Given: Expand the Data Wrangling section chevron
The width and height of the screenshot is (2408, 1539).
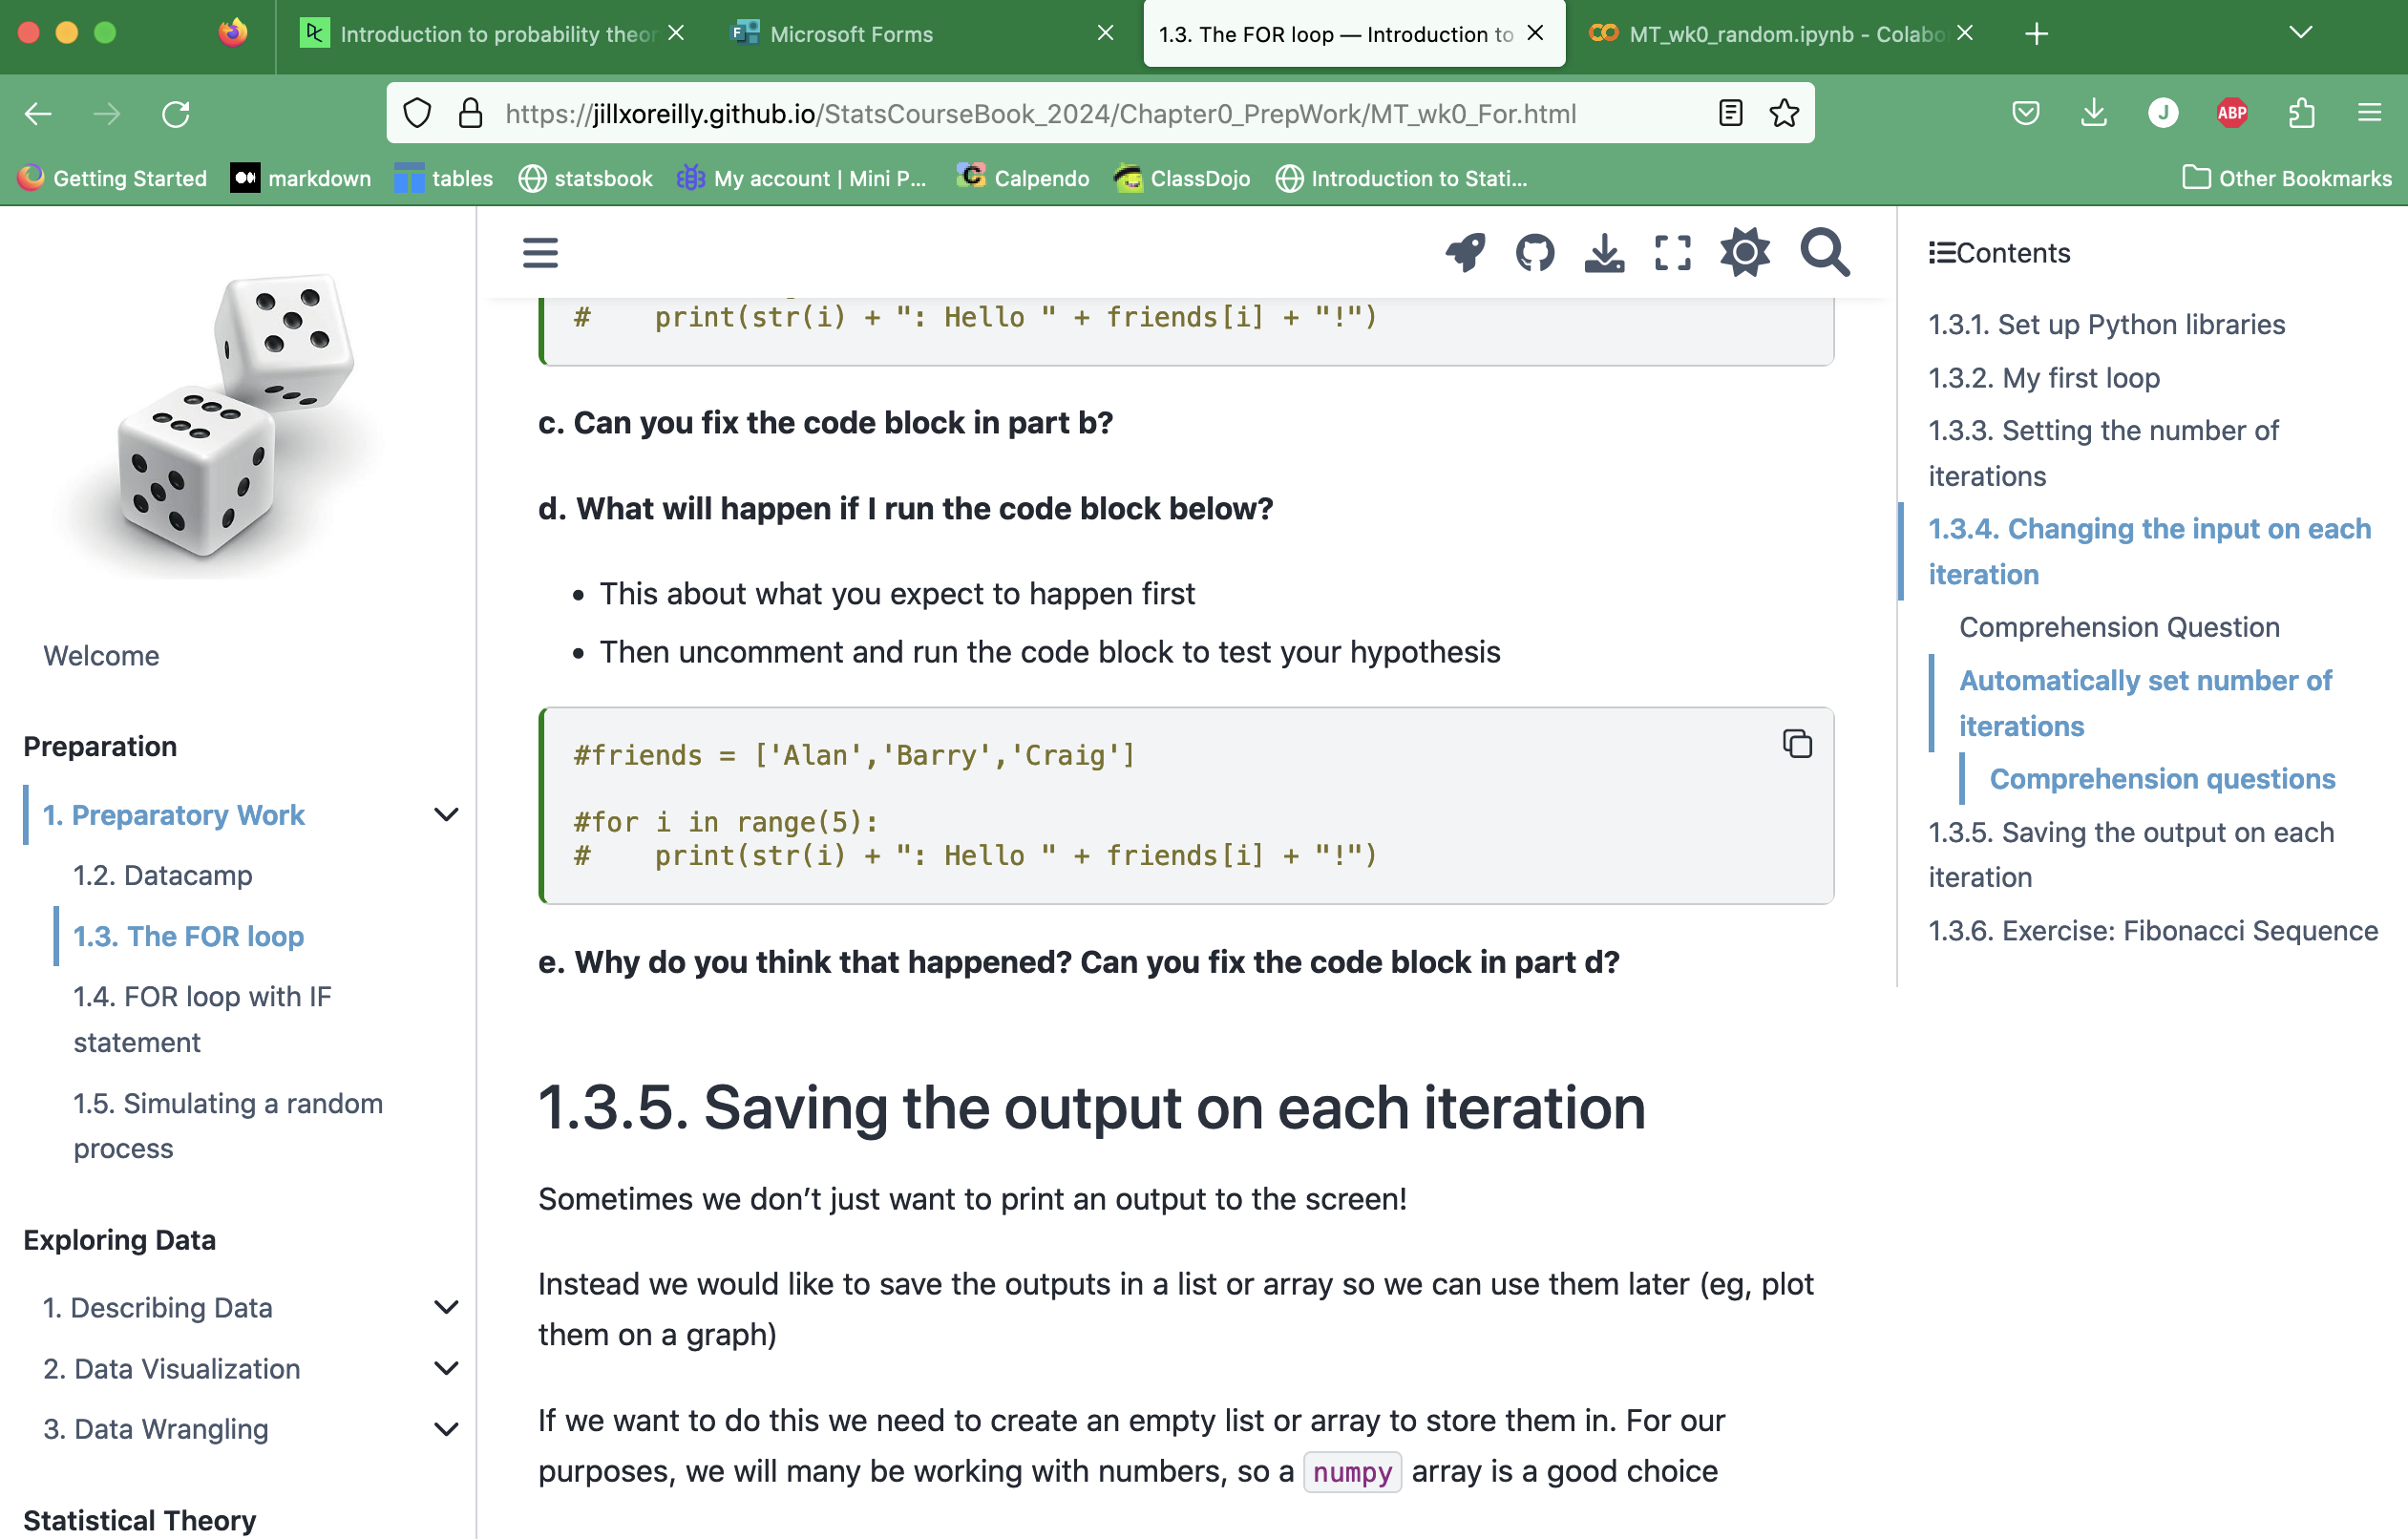Looking at the screenshot, I should pyautogui.click(x=446, y=1428).
